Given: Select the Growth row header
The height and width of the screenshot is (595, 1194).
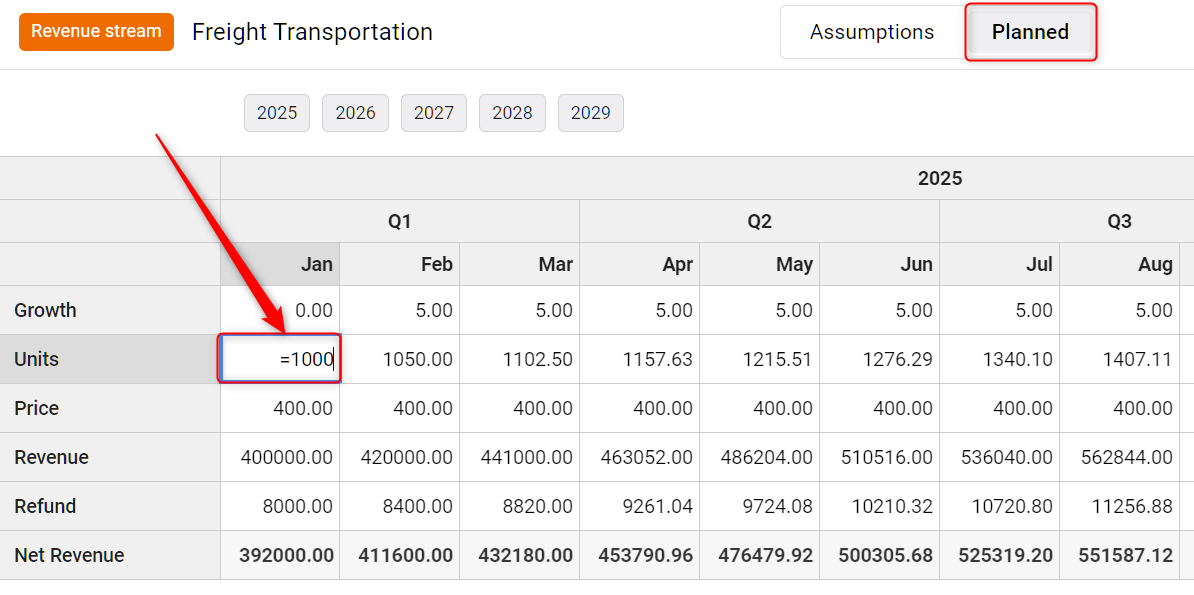Looking at the screenshot, I should (110, 310).
